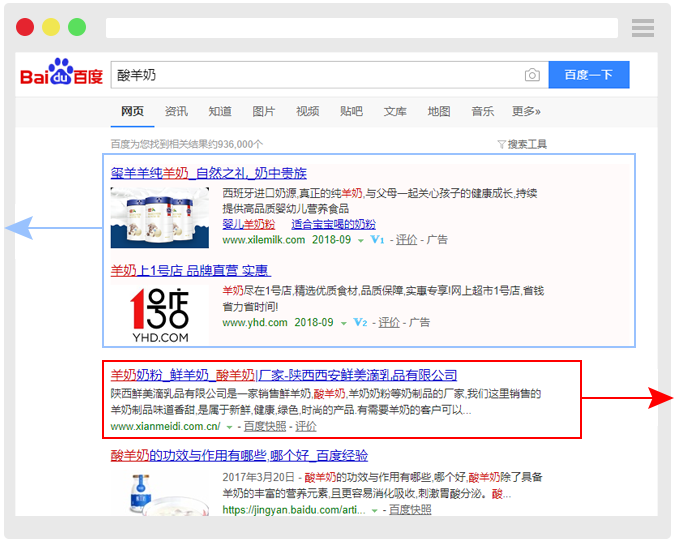This screenshot has width=676, height=540.
Task: Click the V1 verification badge for xilemilk
Action: click(x=378, y=240)
